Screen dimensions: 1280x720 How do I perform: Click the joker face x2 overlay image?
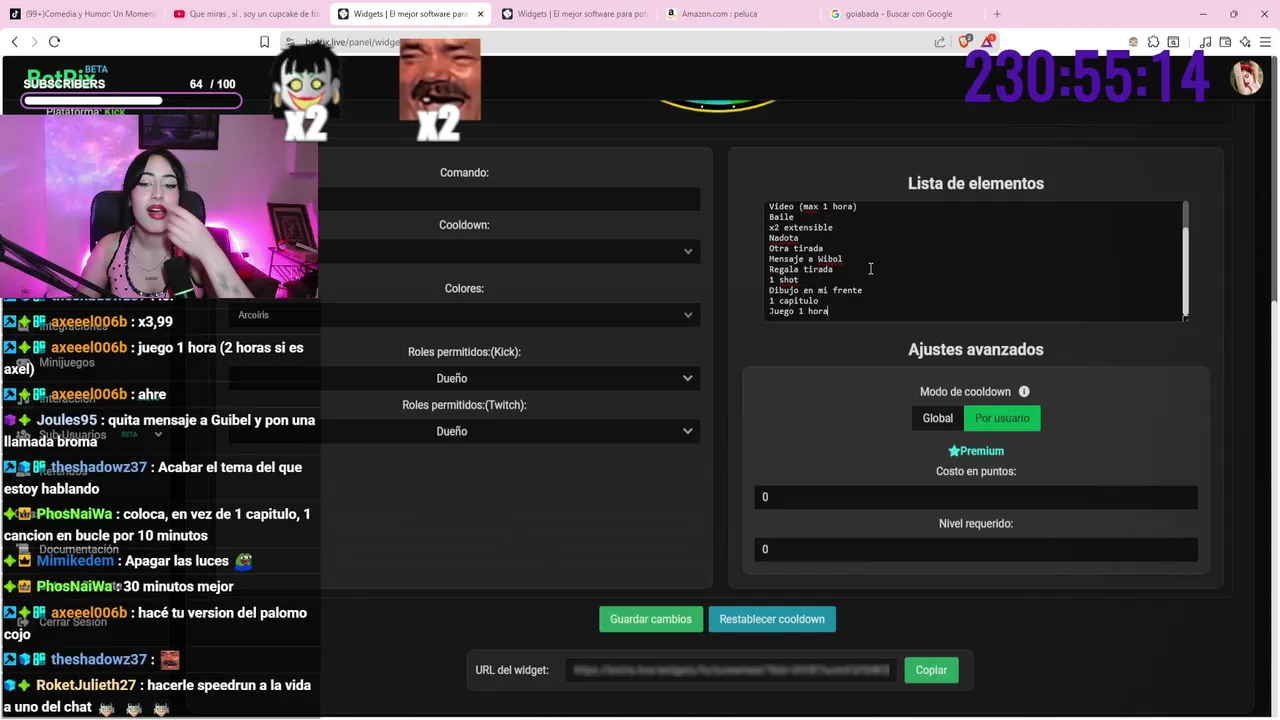pyautogui.click(x=306, y=92)
